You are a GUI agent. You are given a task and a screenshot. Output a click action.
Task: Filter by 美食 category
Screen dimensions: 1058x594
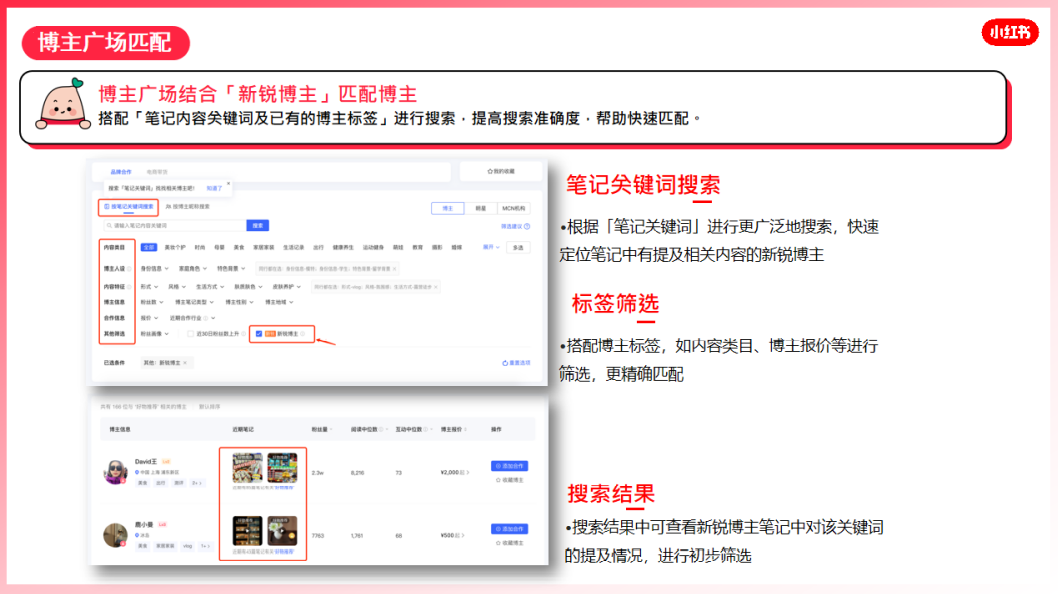tap(239, 247)
